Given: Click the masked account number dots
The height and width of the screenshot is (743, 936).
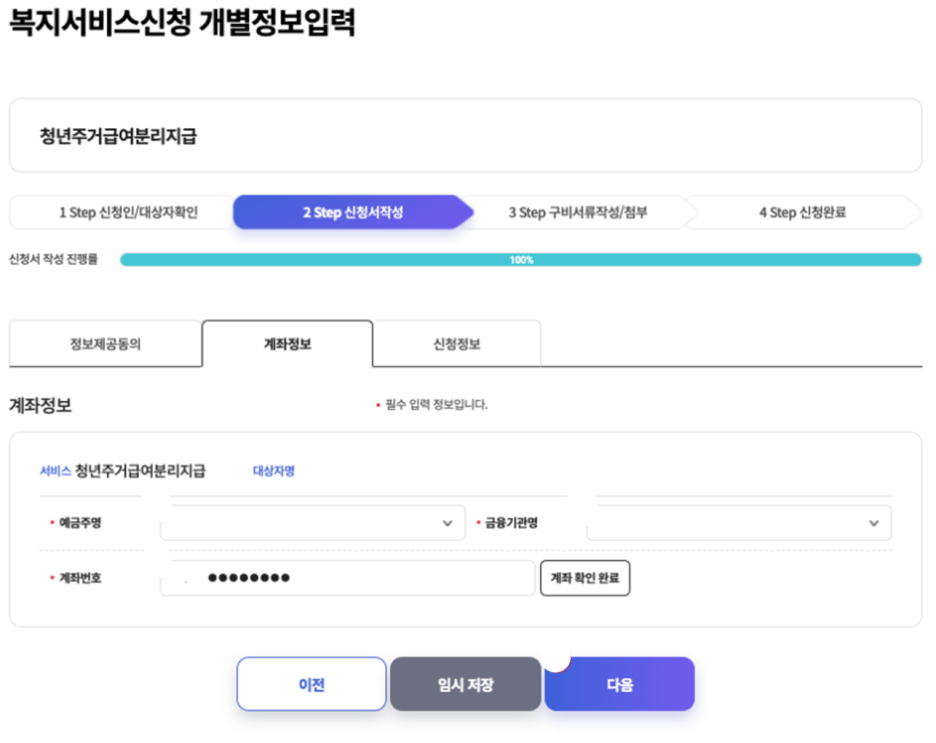Looking at the screenshot, I should click(250, 578).
